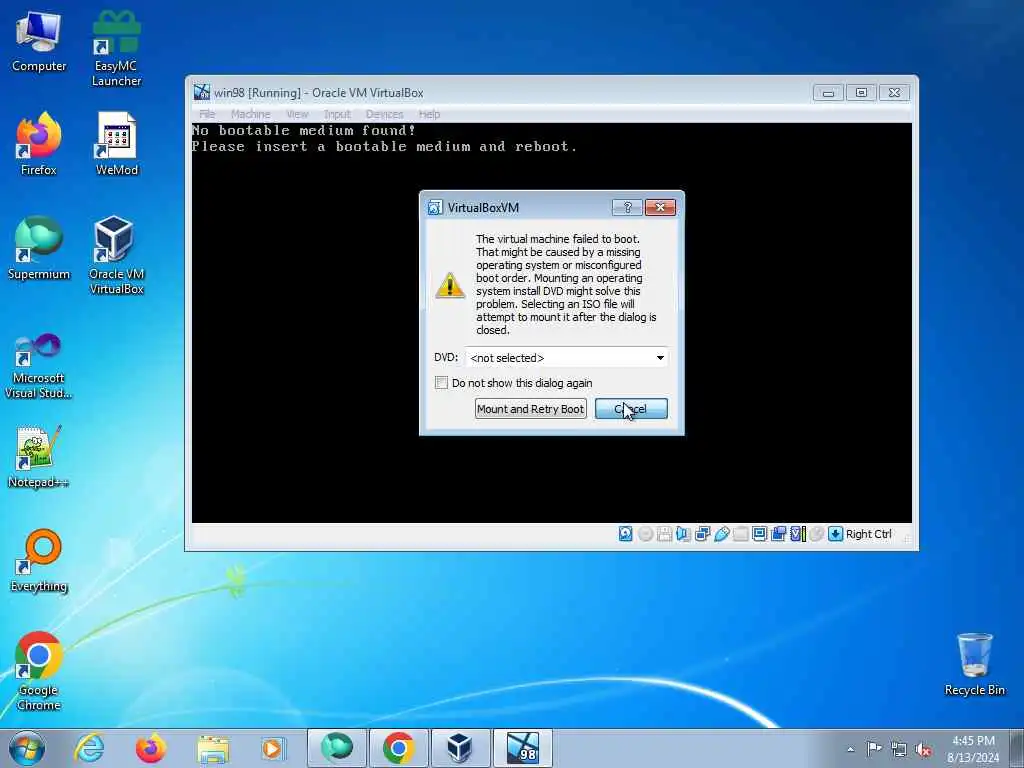The image size is (1024, 768).
Task: Select the Recycle Bin icon
Action: (x=974, y=664)
